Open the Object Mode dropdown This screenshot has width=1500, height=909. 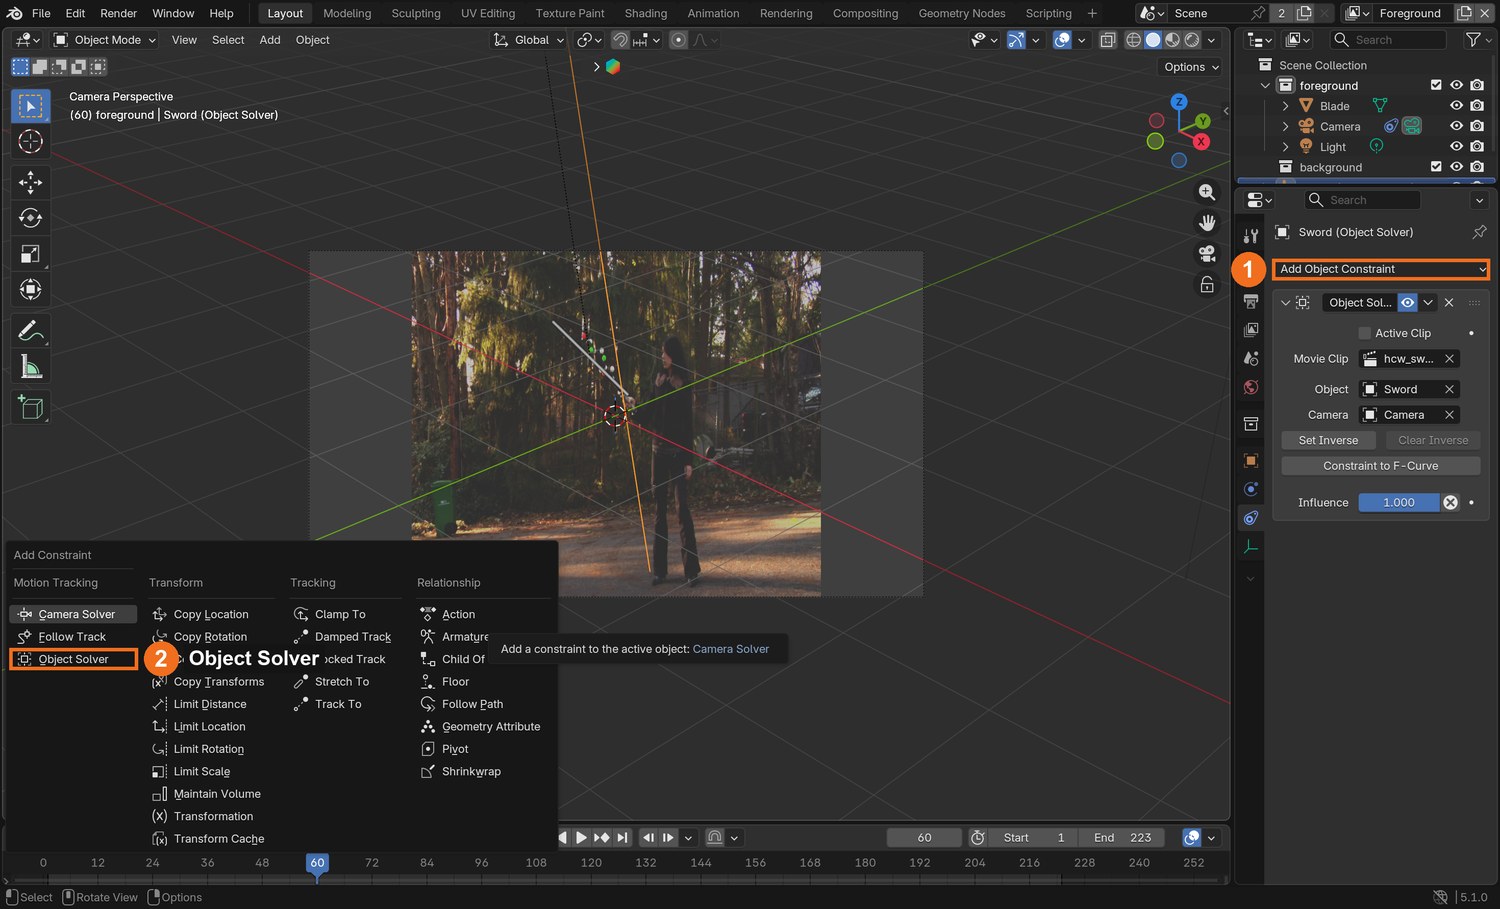click(105, 40)
